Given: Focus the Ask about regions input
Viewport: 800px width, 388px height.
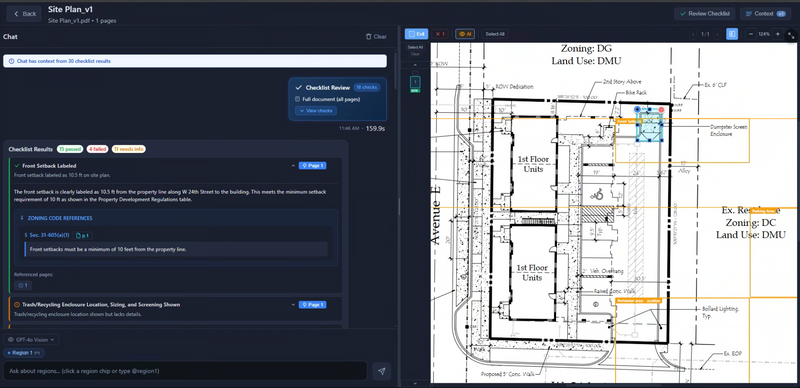Looking at the screenshot, I should (185, 371).
